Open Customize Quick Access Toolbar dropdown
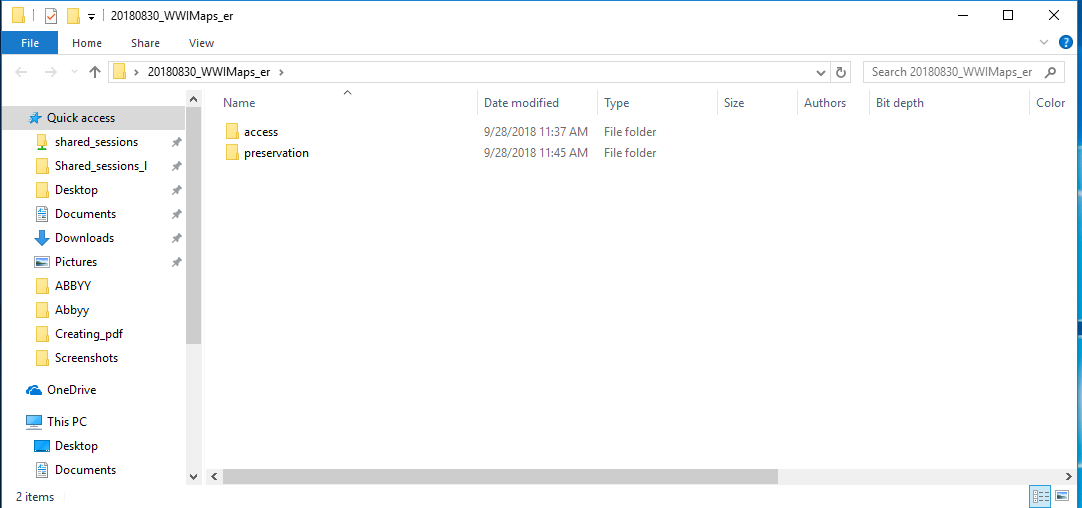 (x=91, y=16)
